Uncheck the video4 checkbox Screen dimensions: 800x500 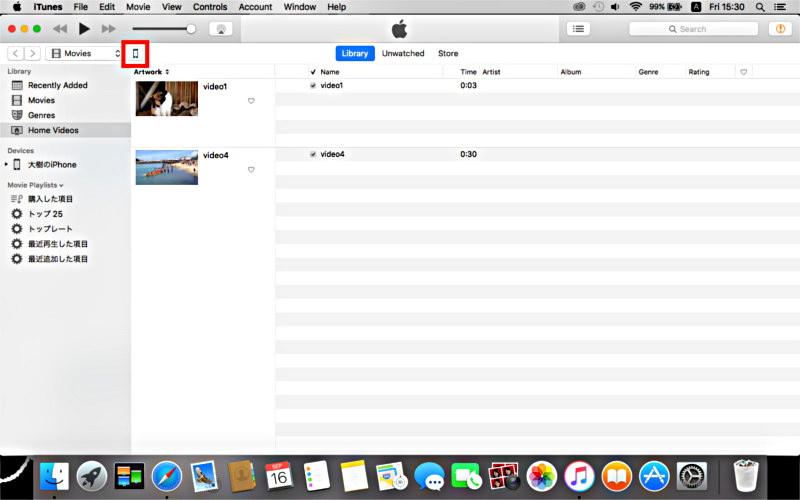313,154
